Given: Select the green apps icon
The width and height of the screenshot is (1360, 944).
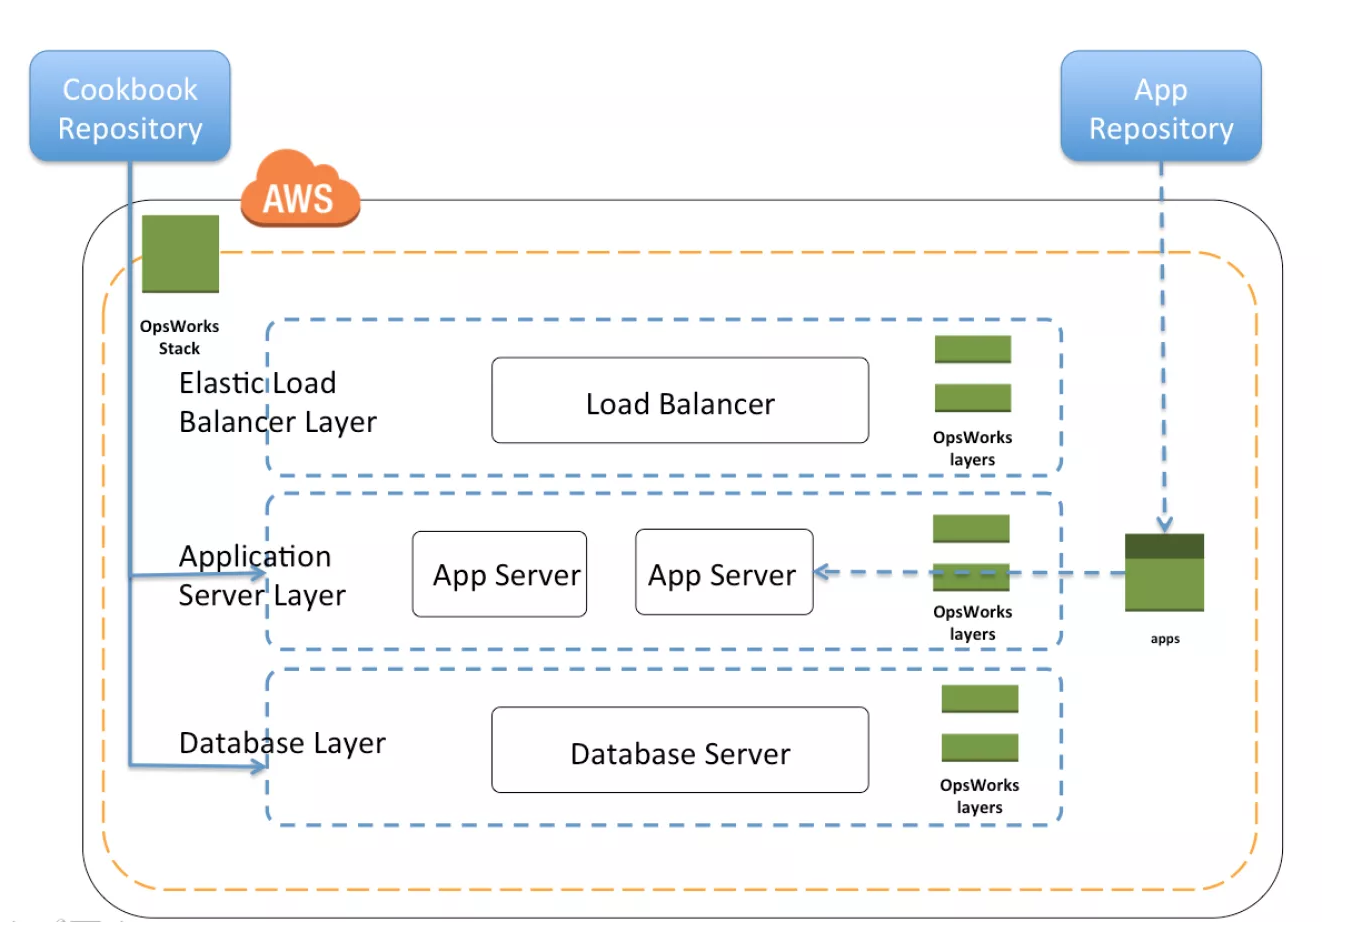Looking at the screenshot, I should click(1164, 572).
